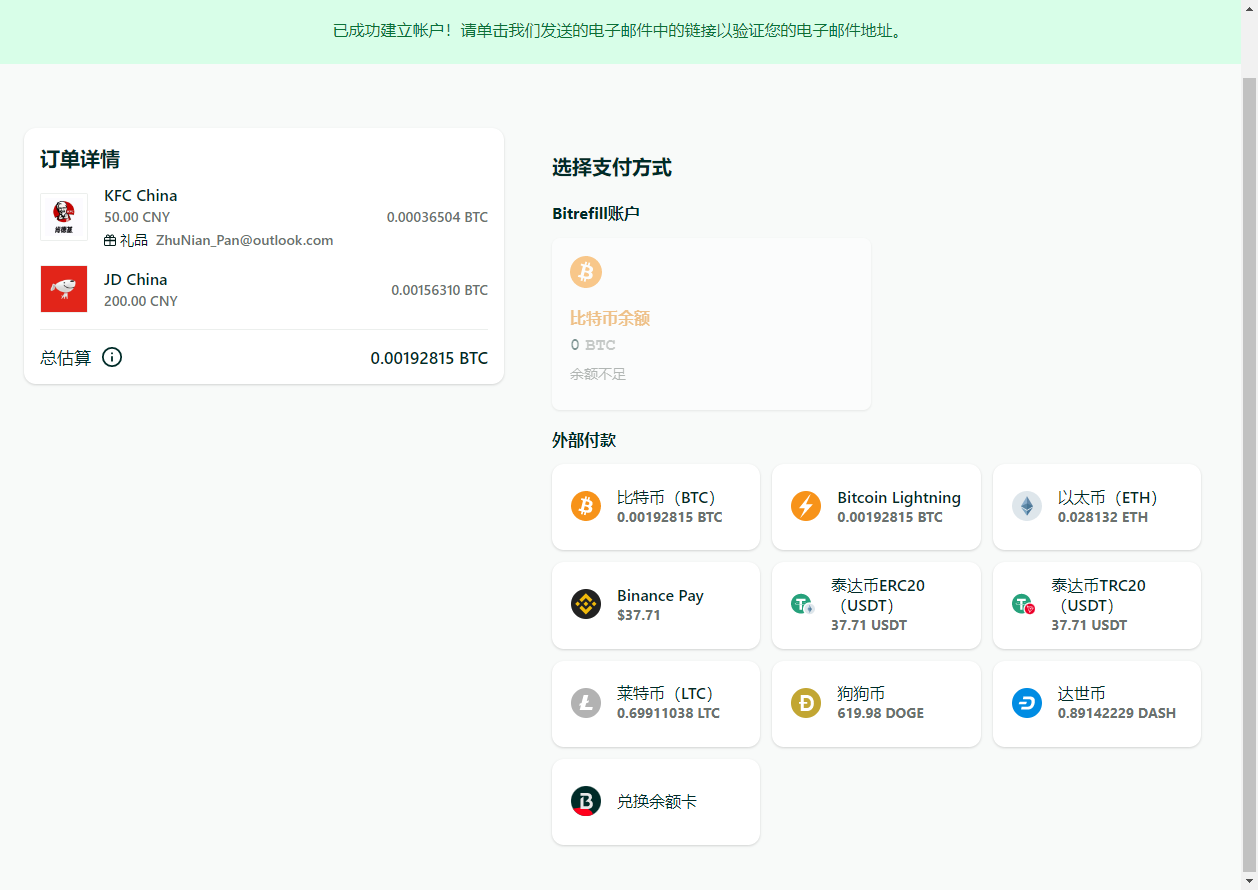Pay with 比特币（BTC）
The width and height of the screenshot is (1258, 890).
tap(656, 507)
